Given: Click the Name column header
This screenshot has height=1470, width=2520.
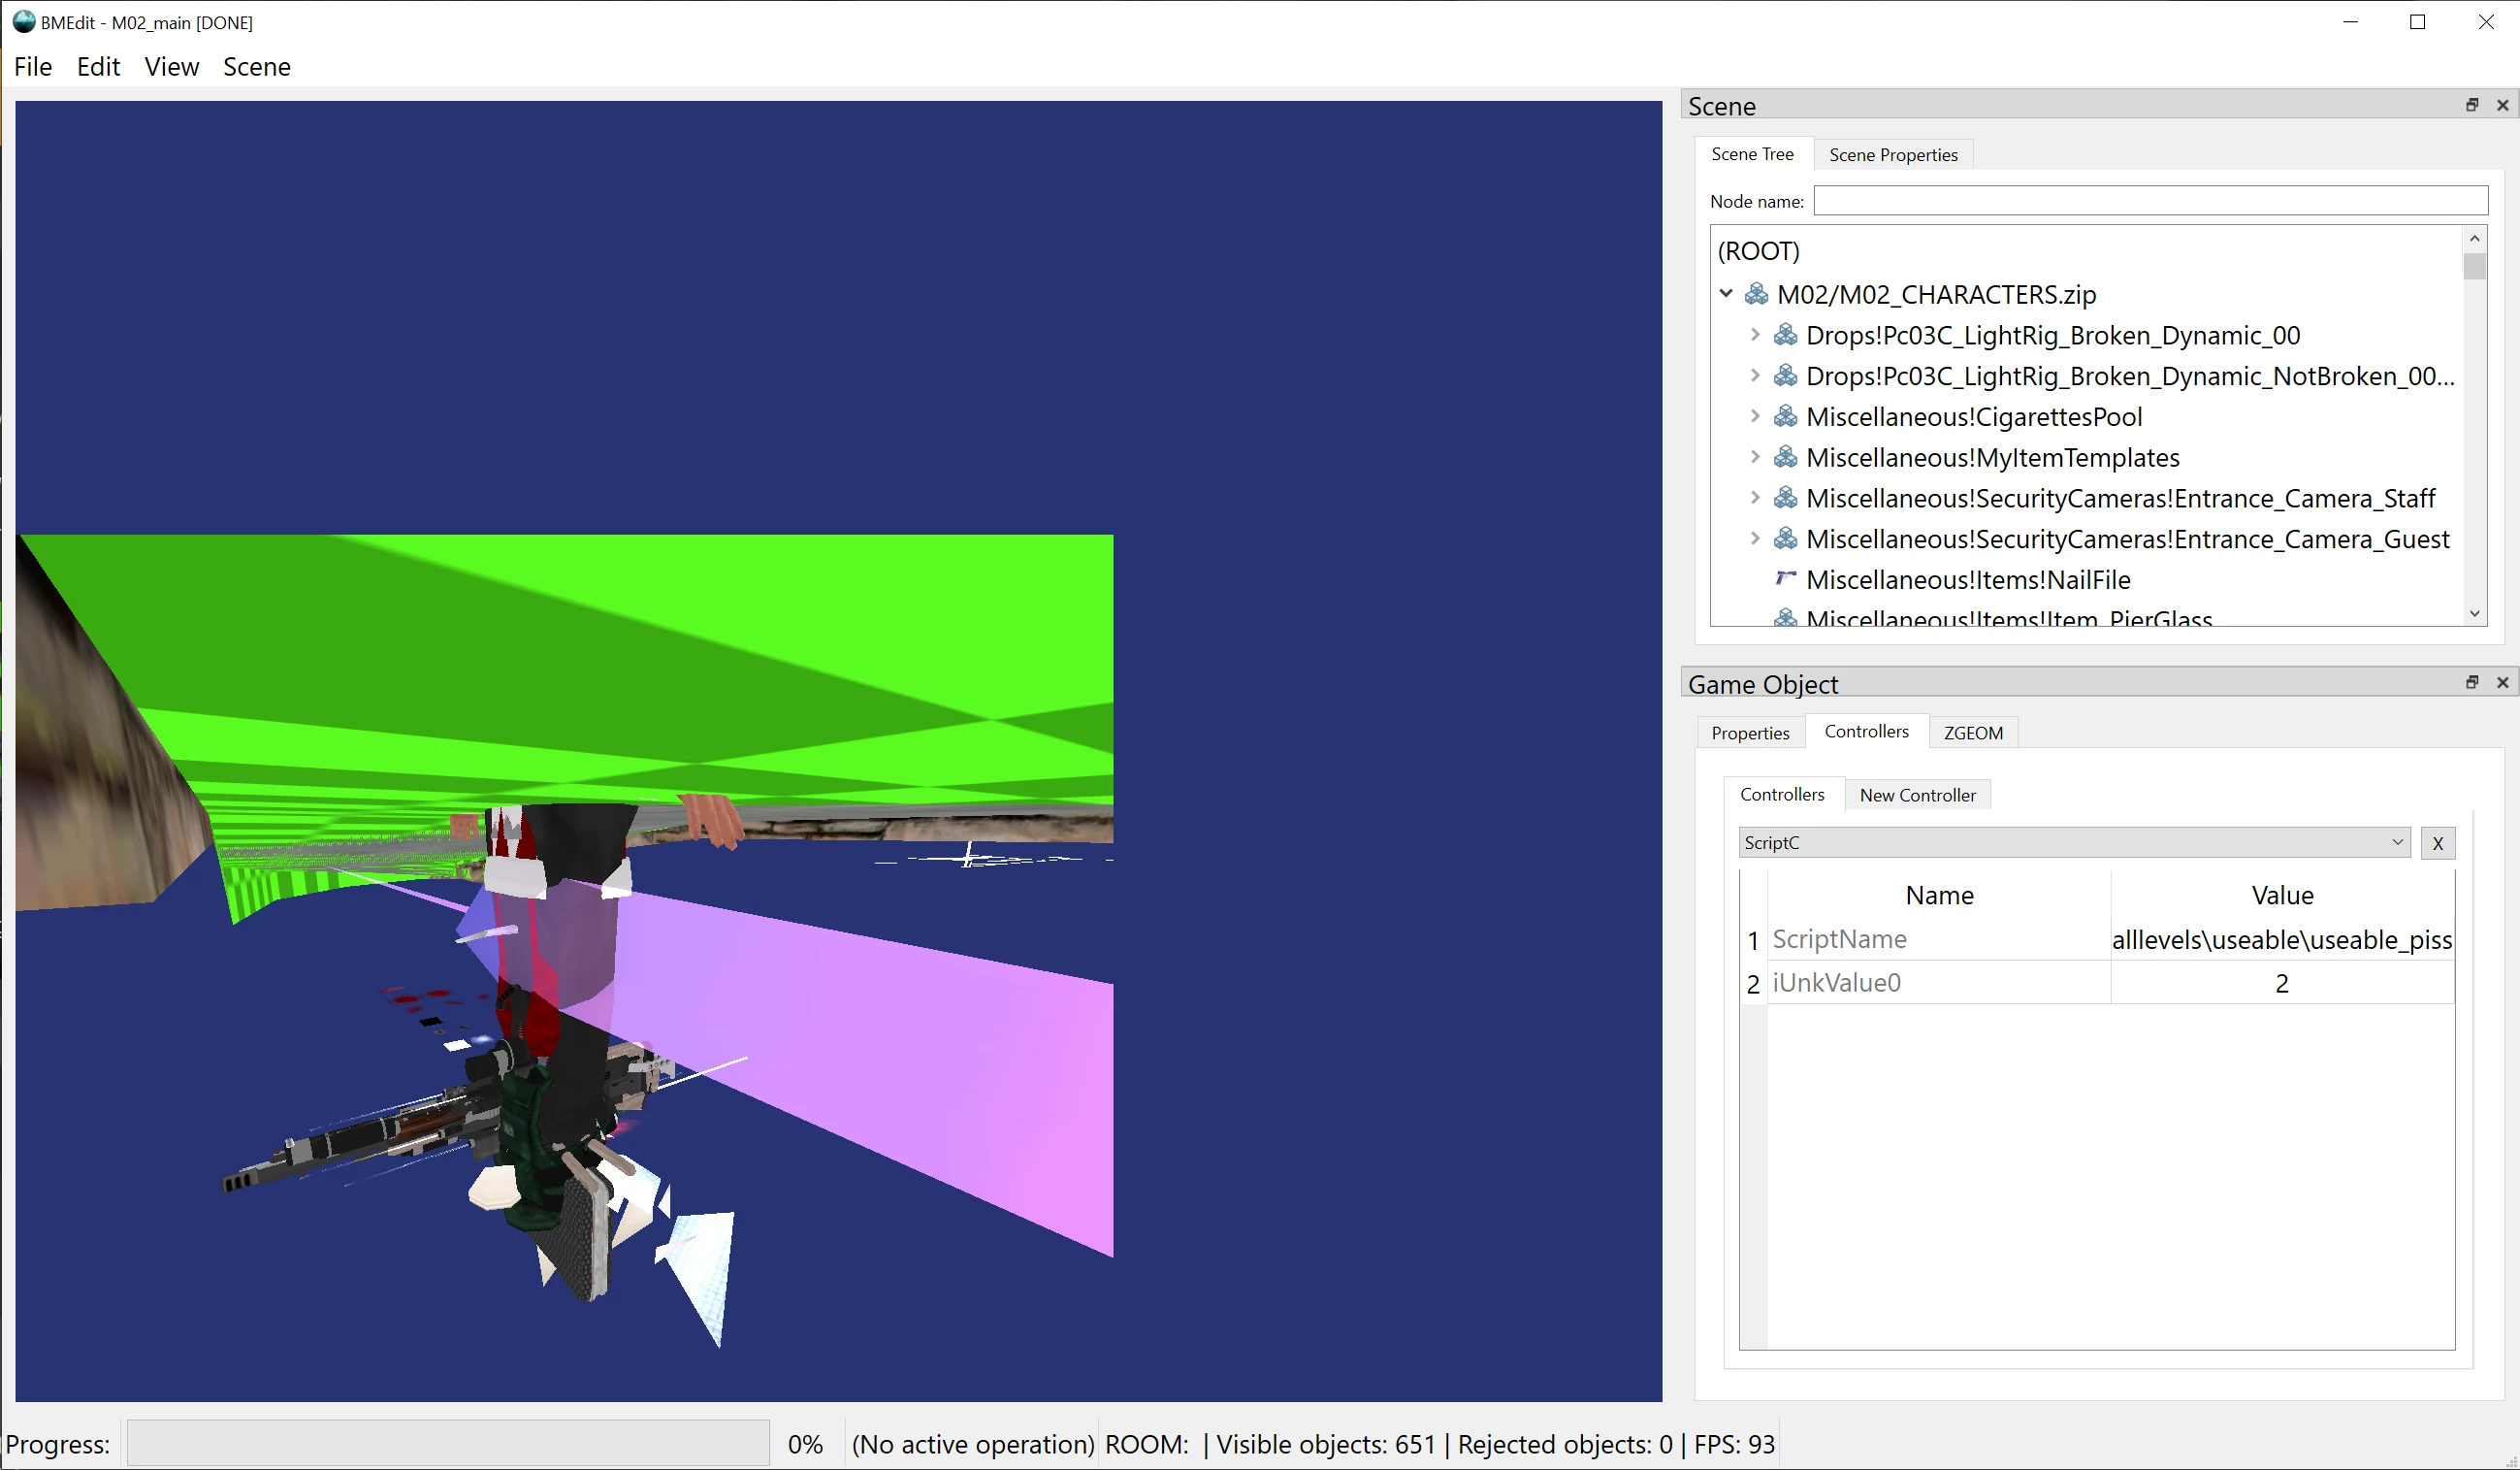Looking at the screenshot, I should [1939, 895].
